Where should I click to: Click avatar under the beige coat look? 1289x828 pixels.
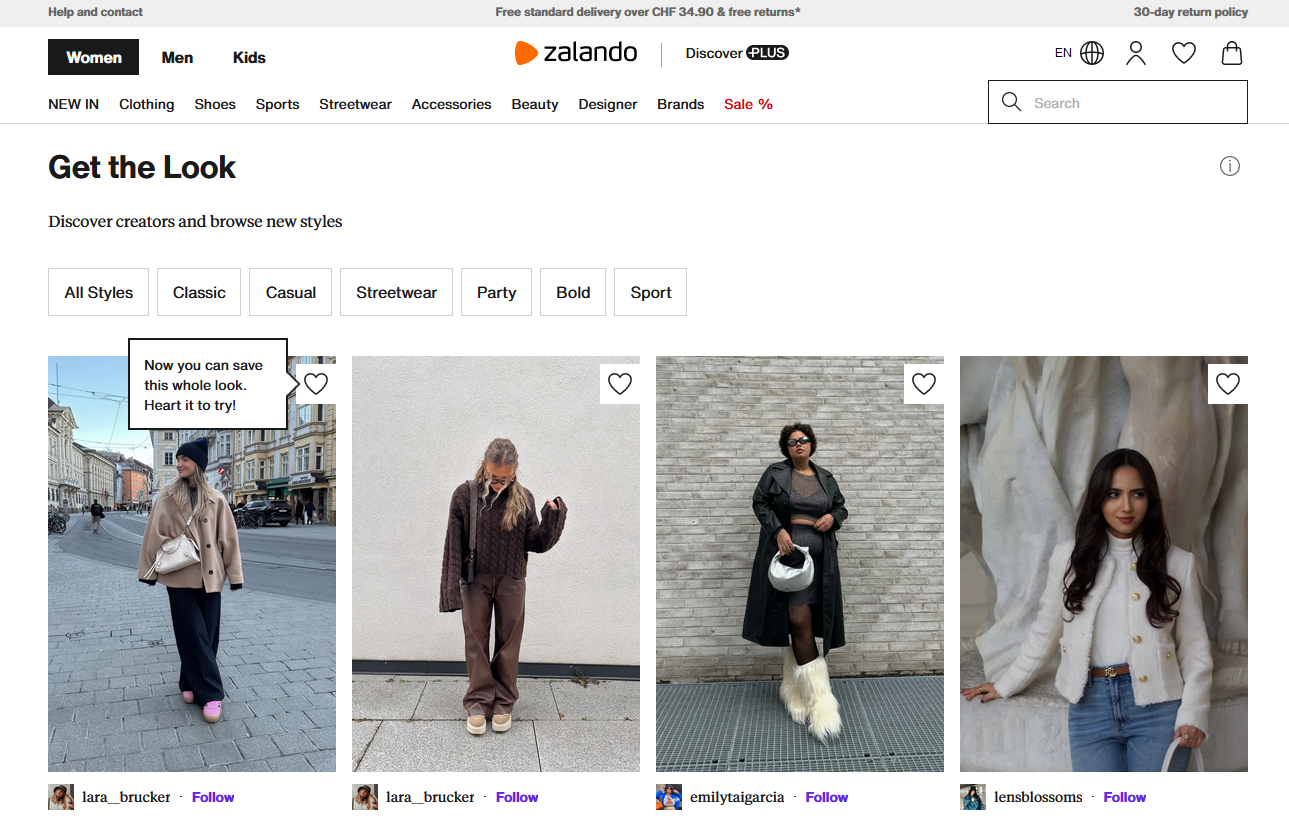pos(61,797)
